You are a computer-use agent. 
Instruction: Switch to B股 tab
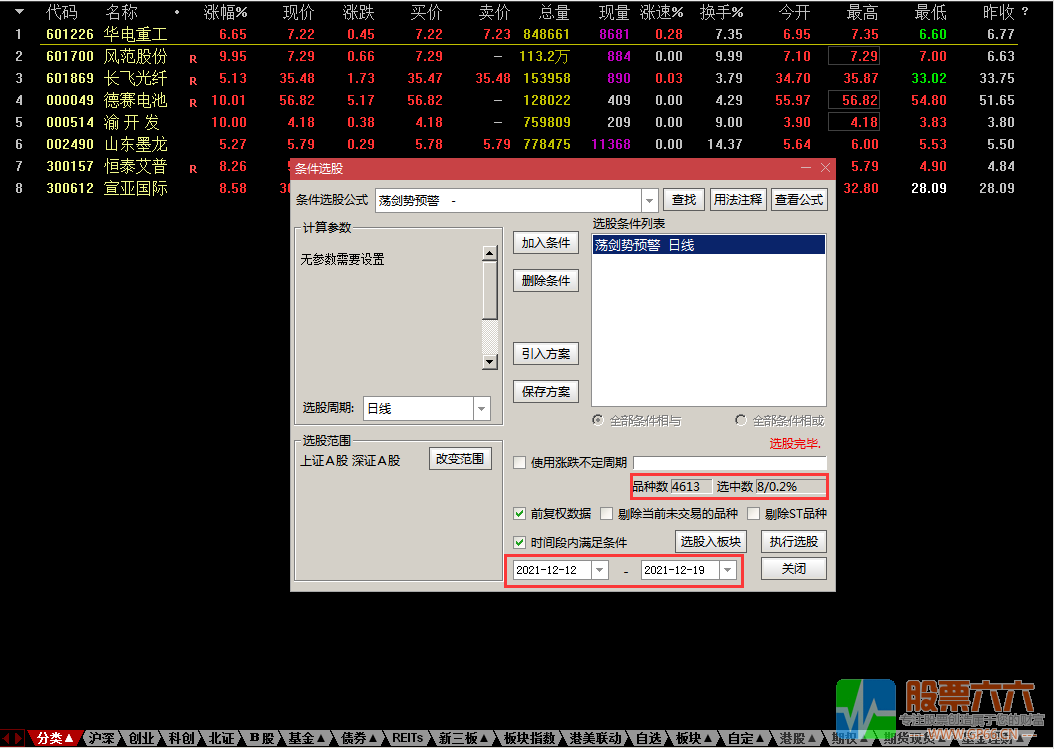tap(262, 738)
